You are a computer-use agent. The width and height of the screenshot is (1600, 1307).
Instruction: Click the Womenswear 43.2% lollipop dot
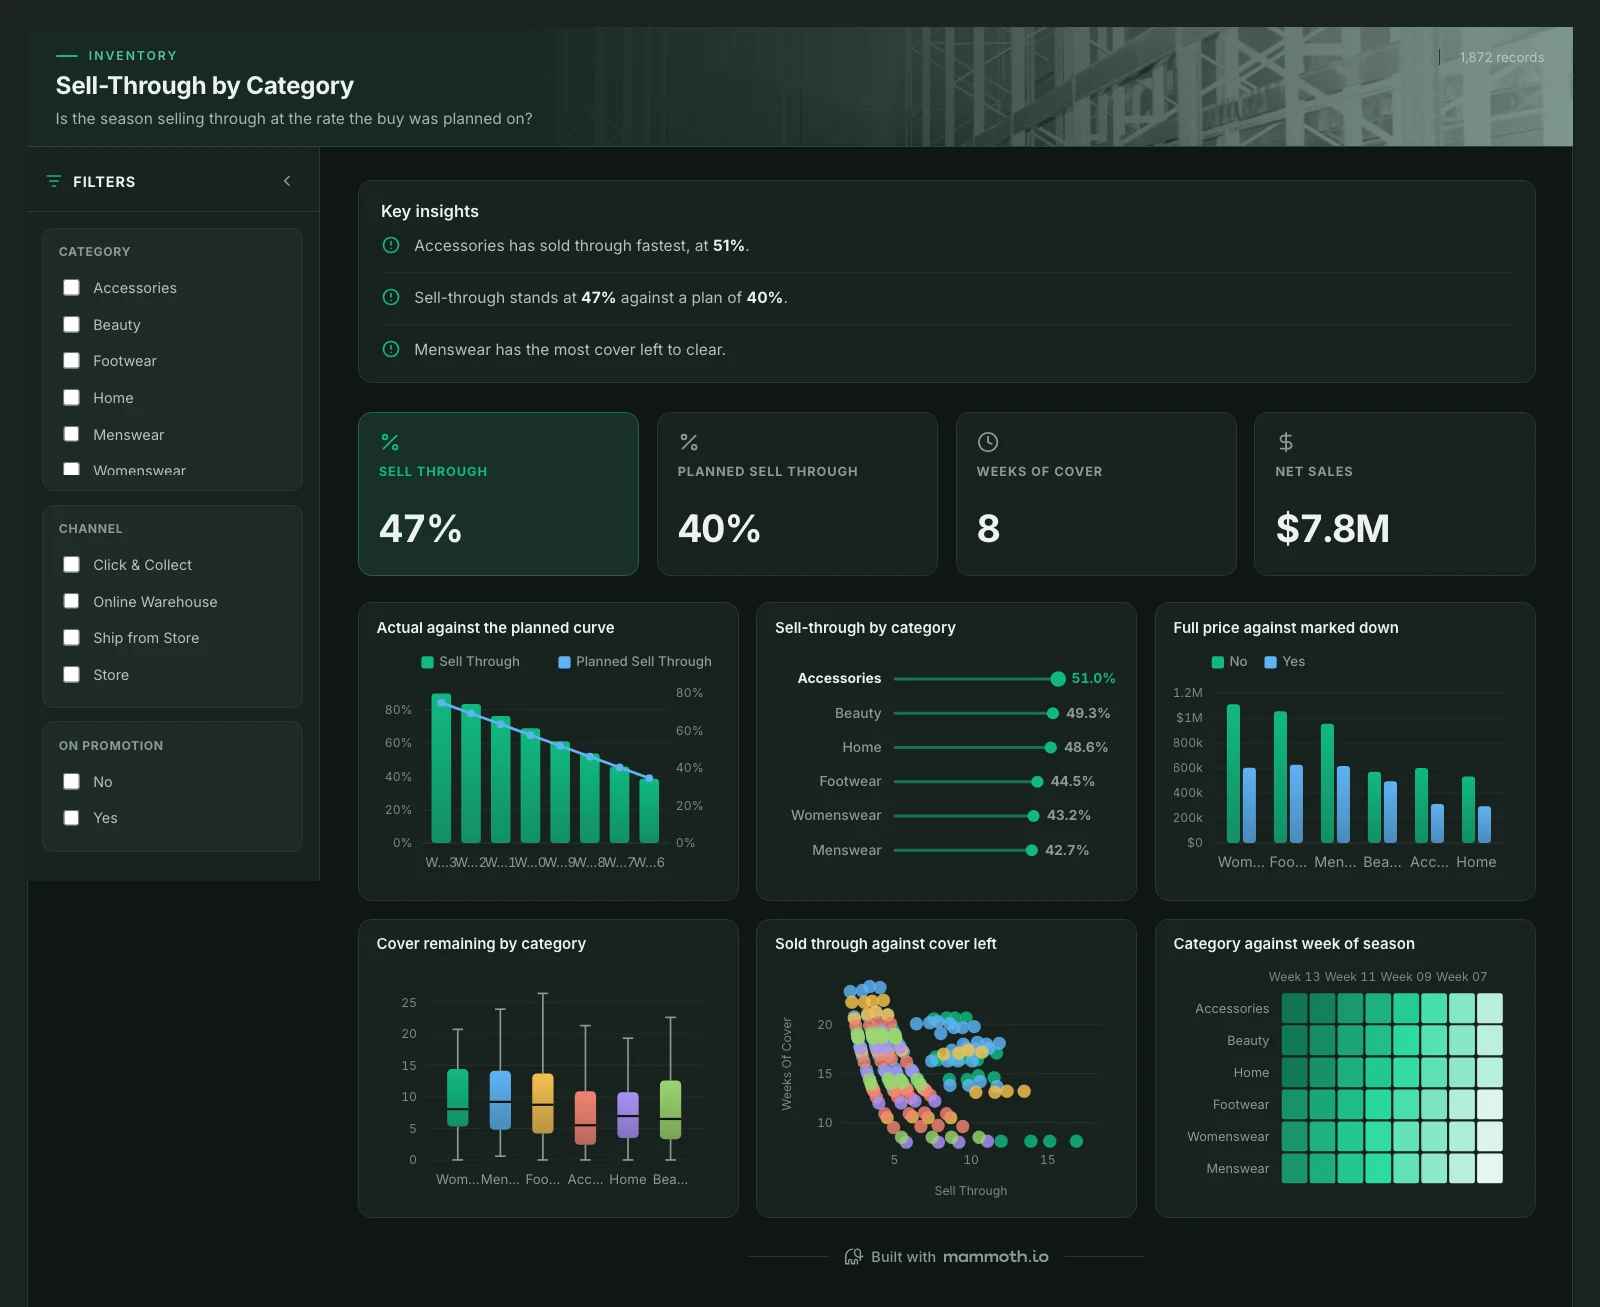pos(1033,816)
